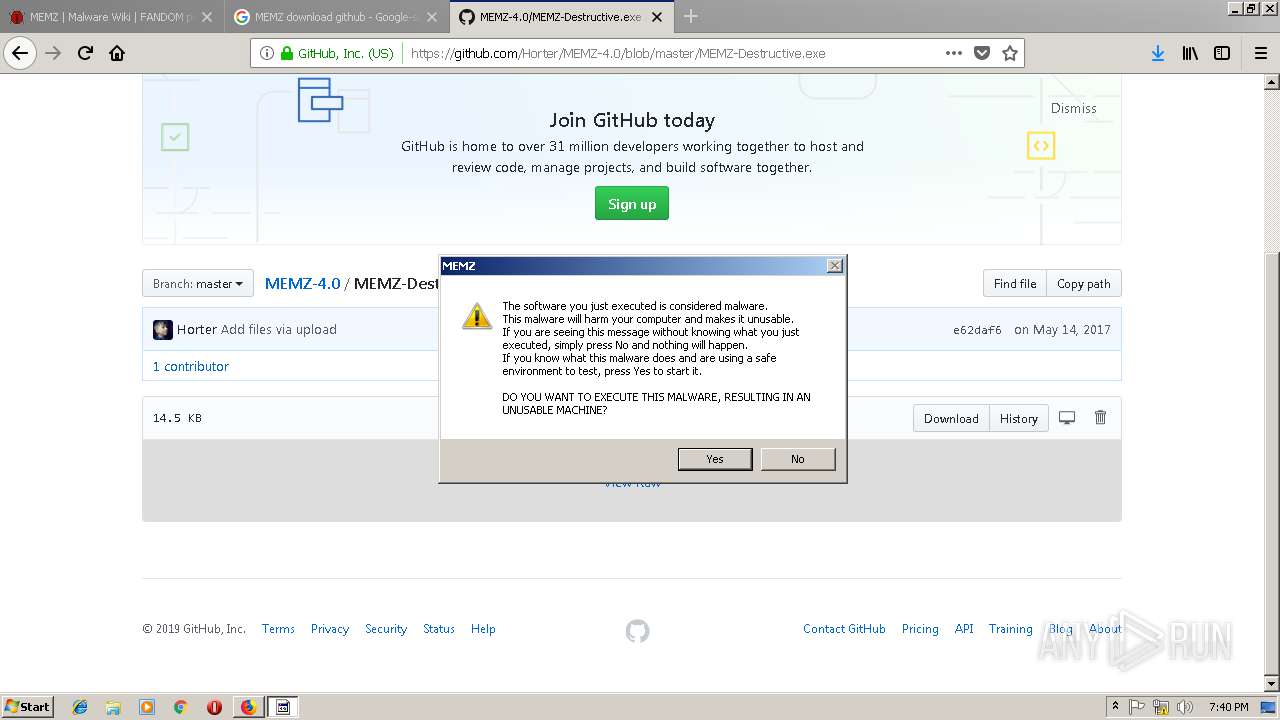Open the Windows Start menu

coord(28,707)
